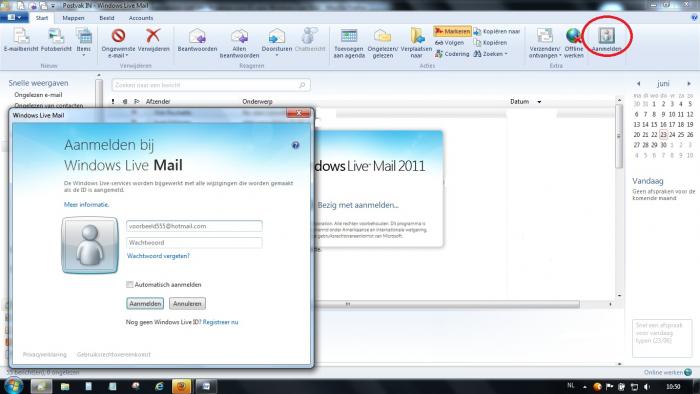Viewport: 700px width, 394px height.
Task: Click the Doorsturen forward icon
Action: (276, 36)
